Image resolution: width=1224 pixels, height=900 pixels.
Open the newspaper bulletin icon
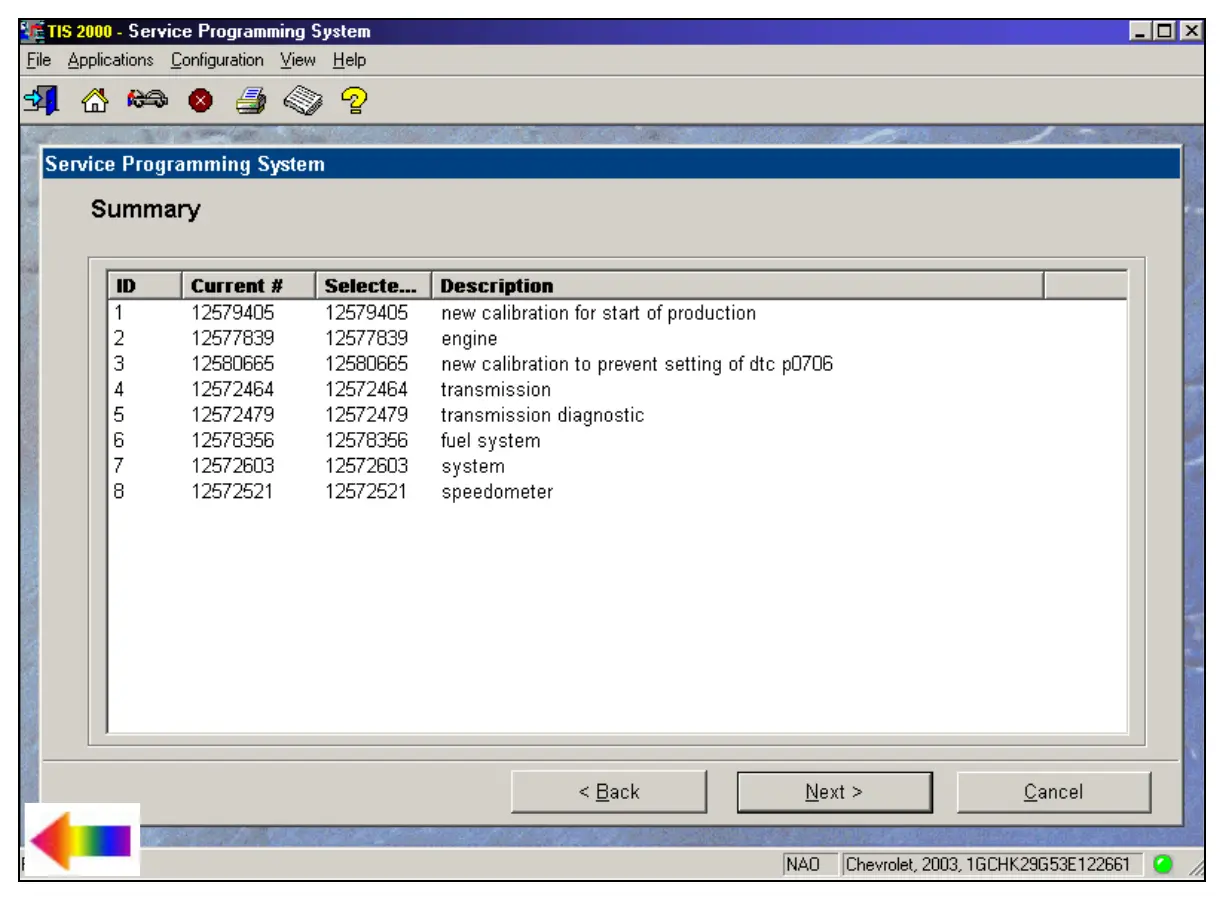click(302, 100)
